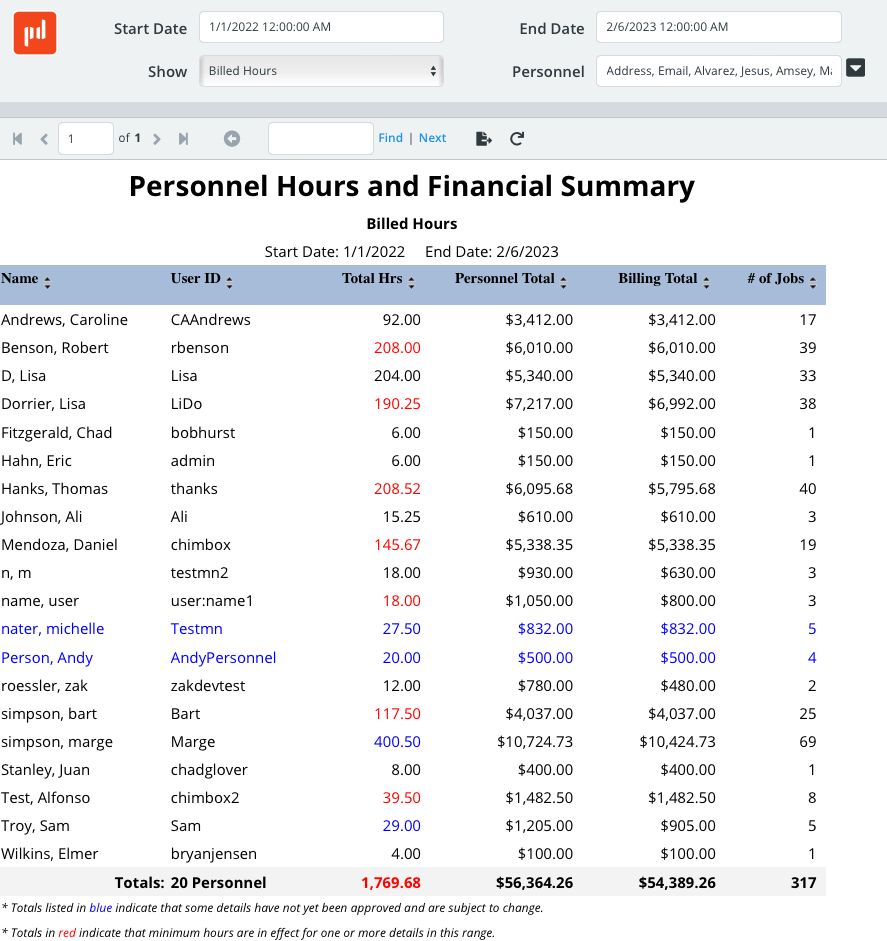Open Person, Andy drill-through link
This screenshot has width=887, height=941.
(x=47, y=658)
